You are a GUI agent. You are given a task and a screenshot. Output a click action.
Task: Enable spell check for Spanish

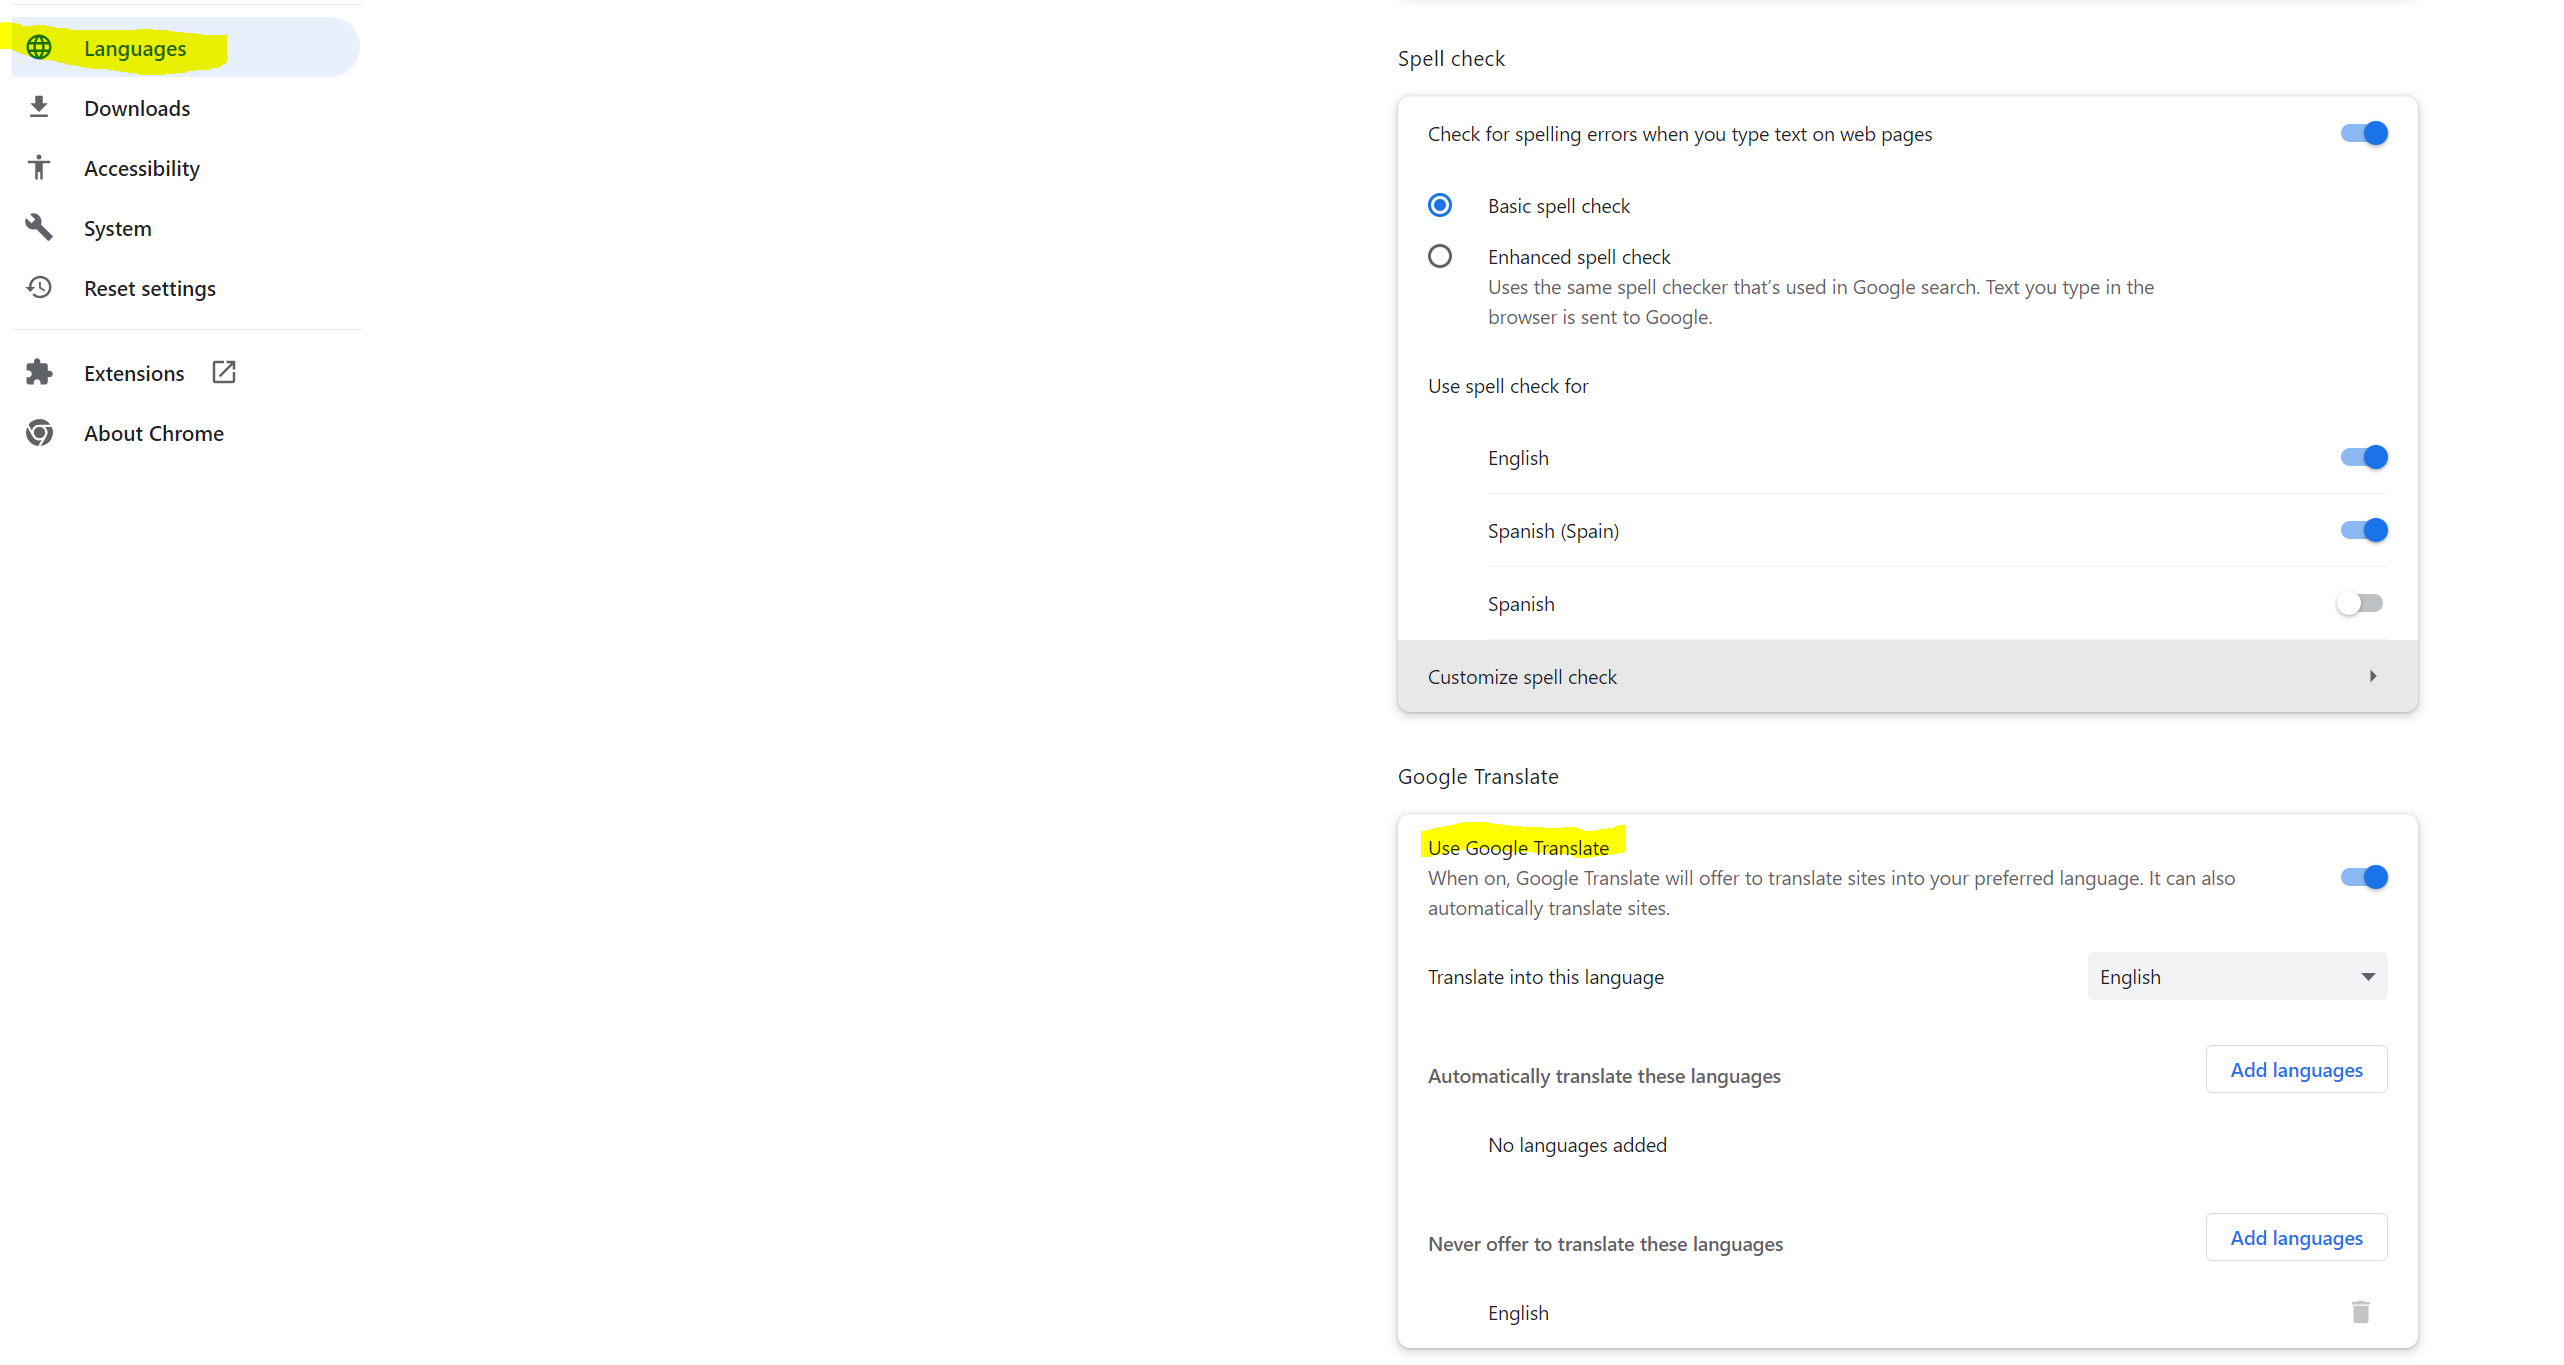(2360, 603)
